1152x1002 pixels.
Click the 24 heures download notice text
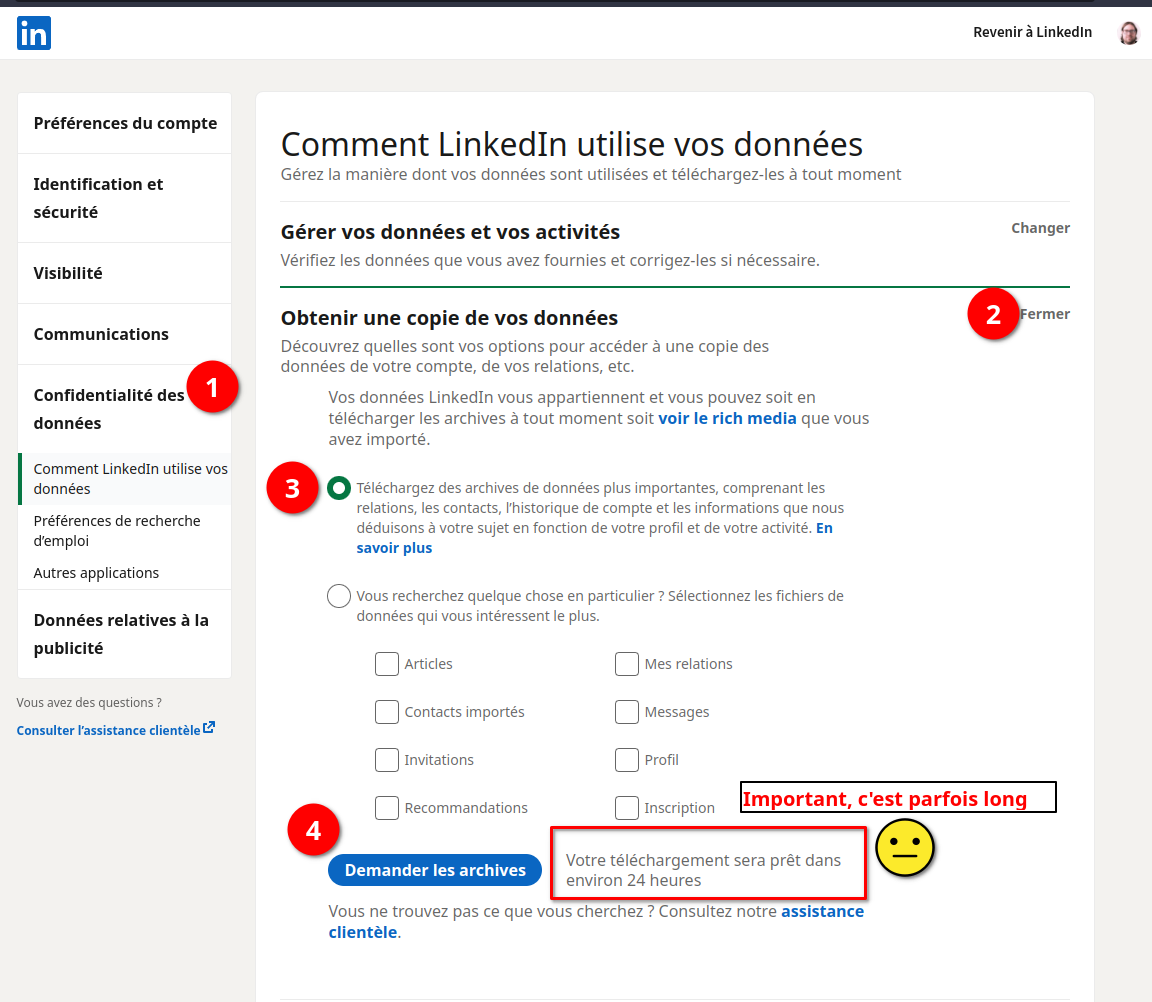[703, 871]
